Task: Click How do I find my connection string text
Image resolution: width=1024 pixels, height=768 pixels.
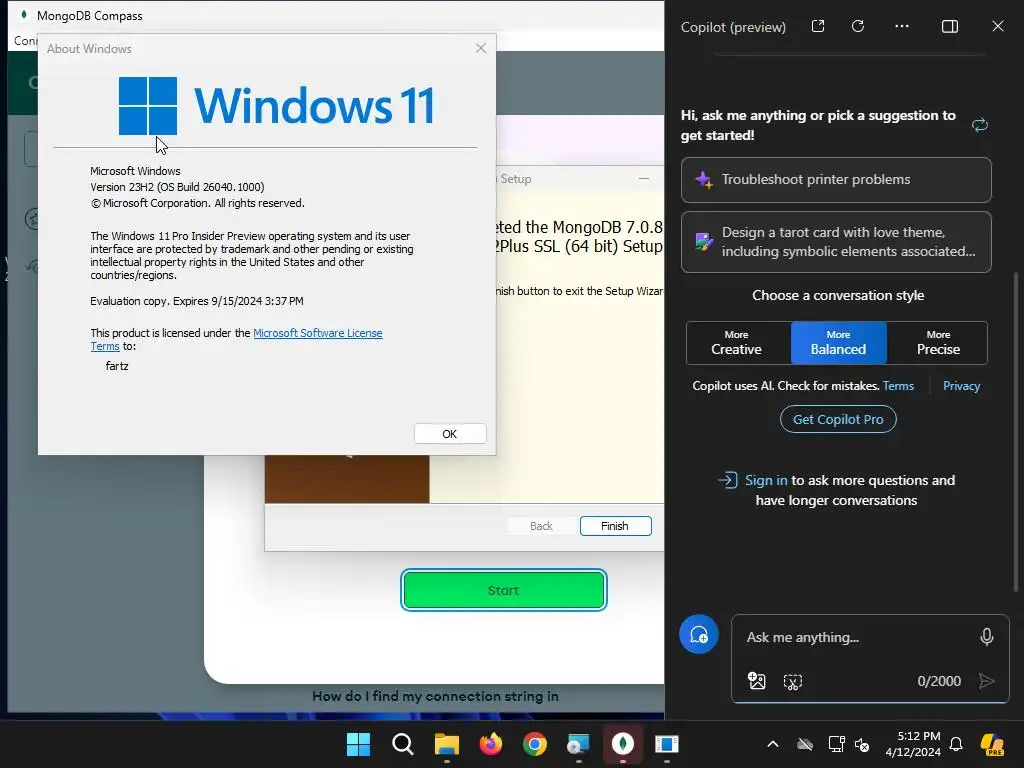Action: (x=435, y=696)
